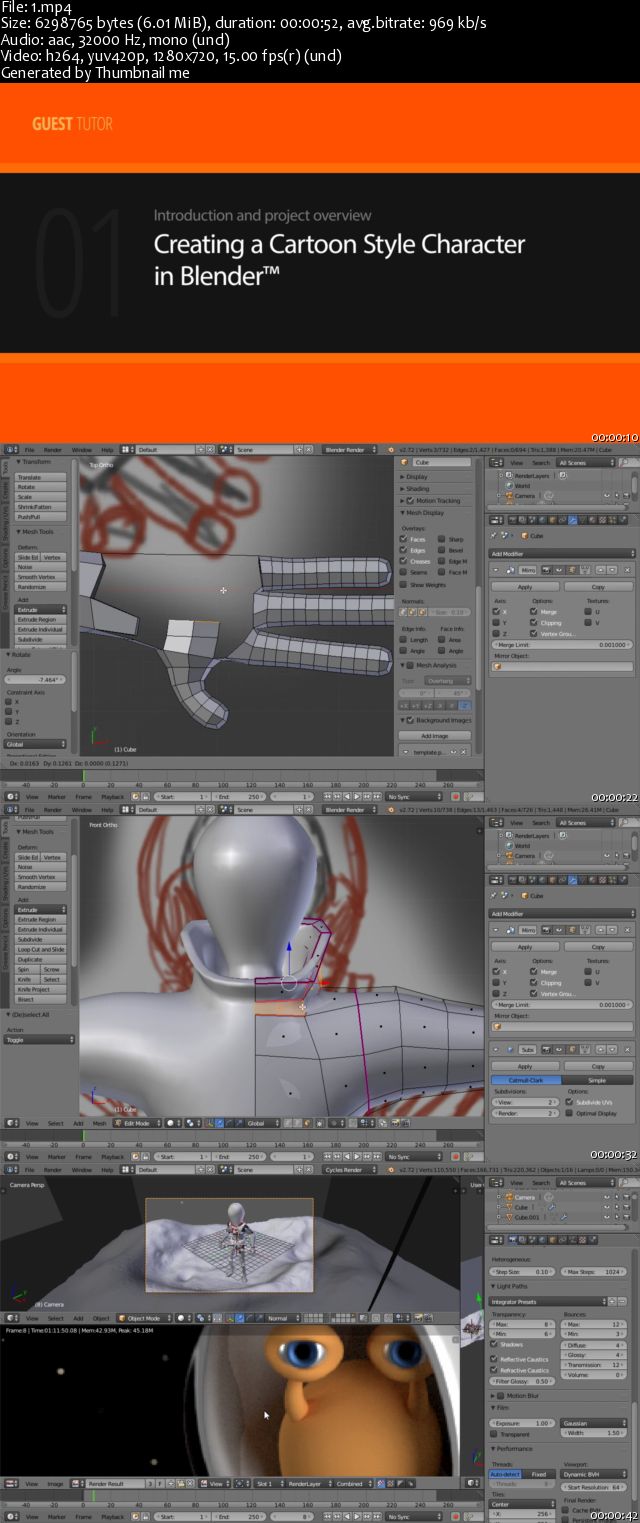Click the Cube.001 mesh icon in 00:00:42 outliner

(509, 1217)
